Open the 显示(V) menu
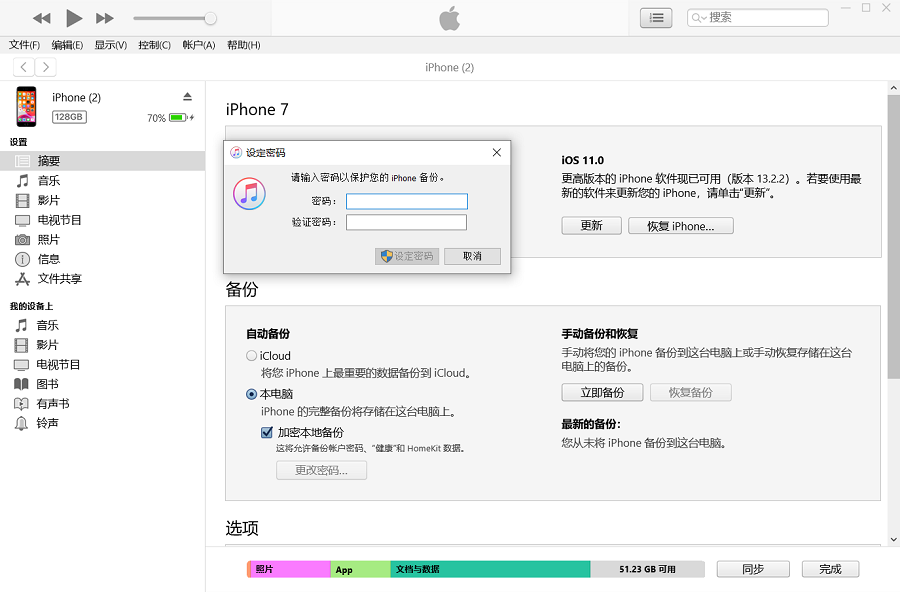This screenshot has height=592, width=900. tap(111, 45)
